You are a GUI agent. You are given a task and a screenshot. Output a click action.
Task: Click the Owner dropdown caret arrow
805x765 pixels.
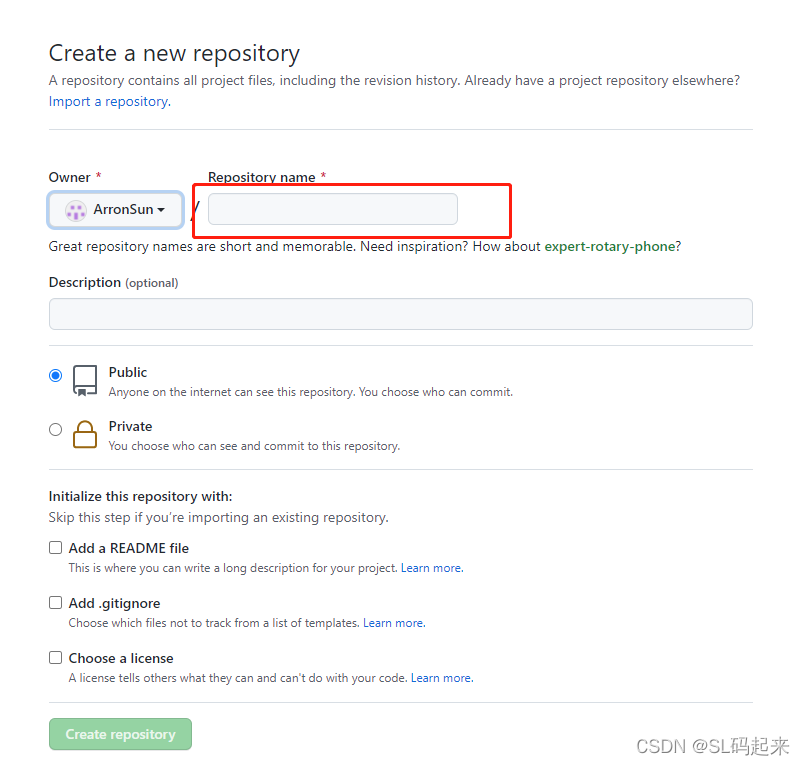pos(161,211)
